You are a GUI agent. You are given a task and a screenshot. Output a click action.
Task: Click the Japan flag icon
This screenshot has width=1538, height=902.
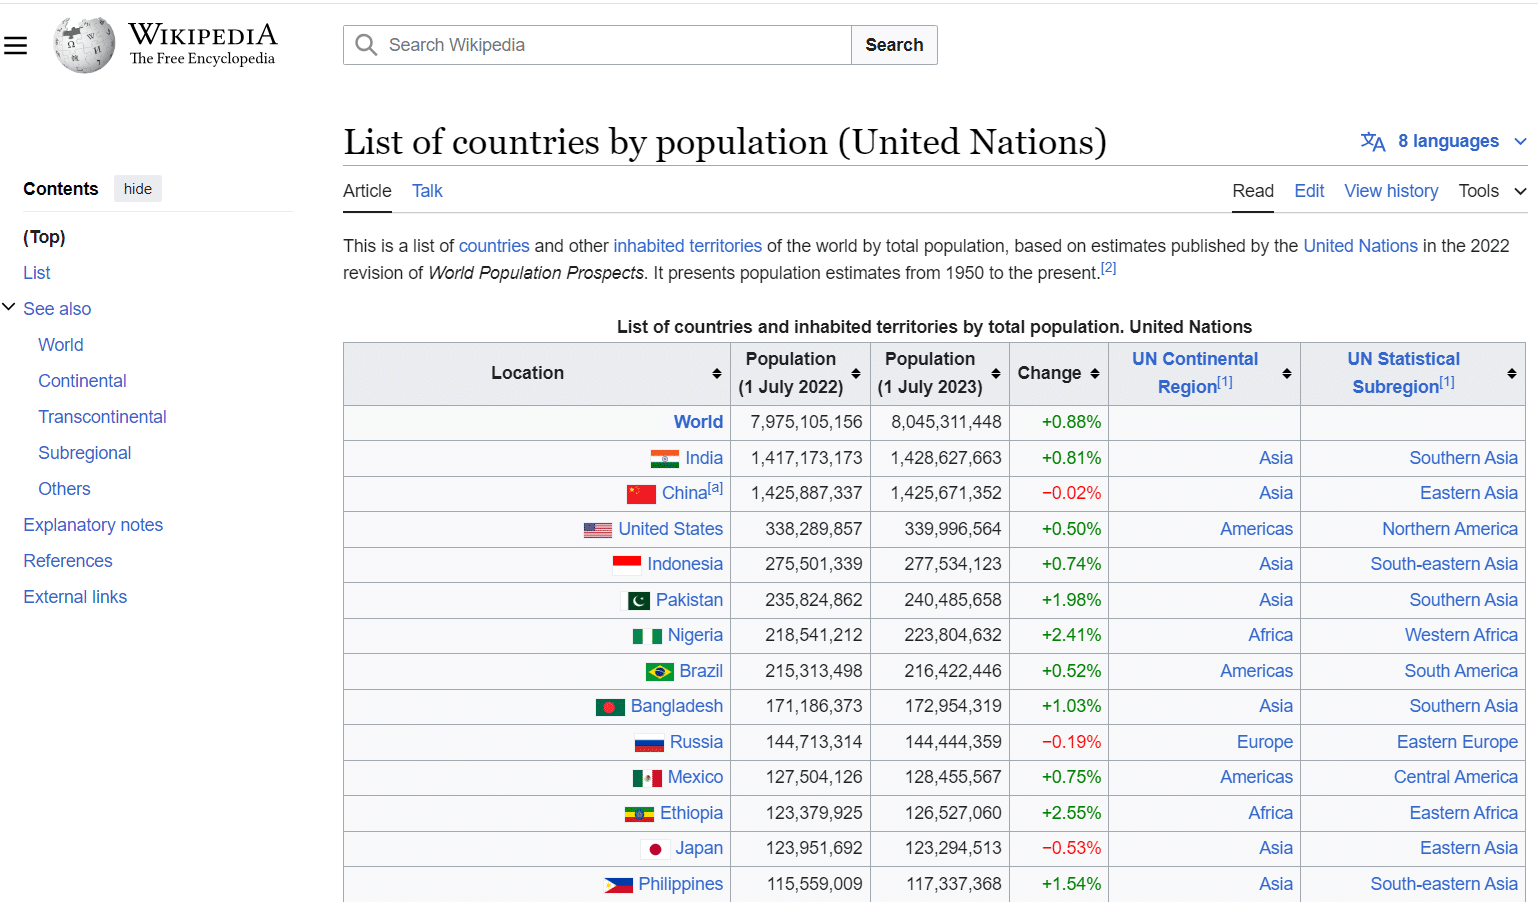coord(655,849)
